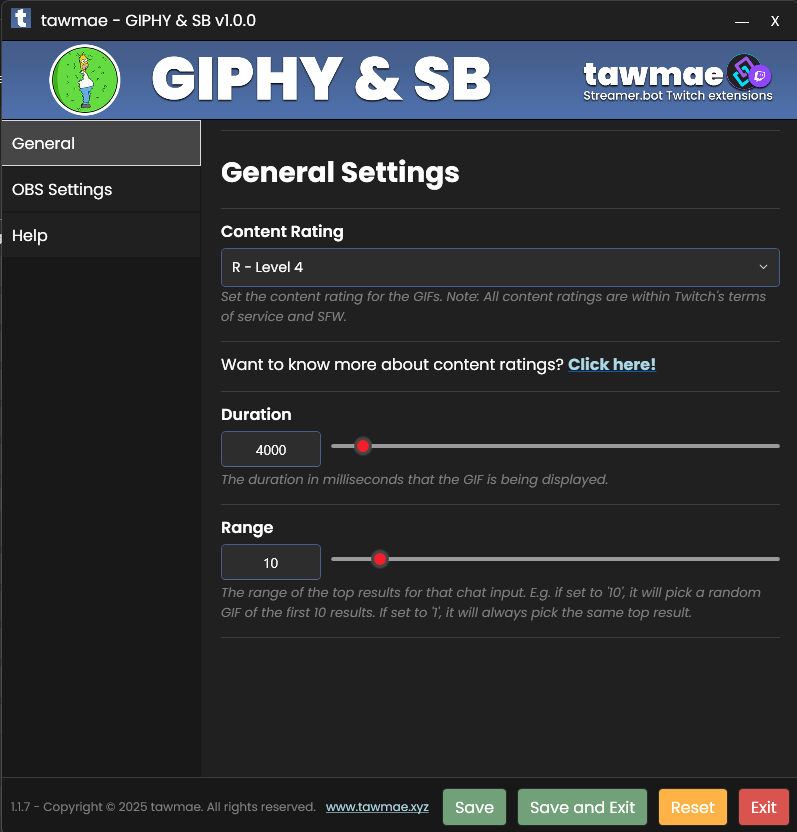The image size is (797, 832).
Task: Click the copyright 2025 tawmae text
Action: 163,807
